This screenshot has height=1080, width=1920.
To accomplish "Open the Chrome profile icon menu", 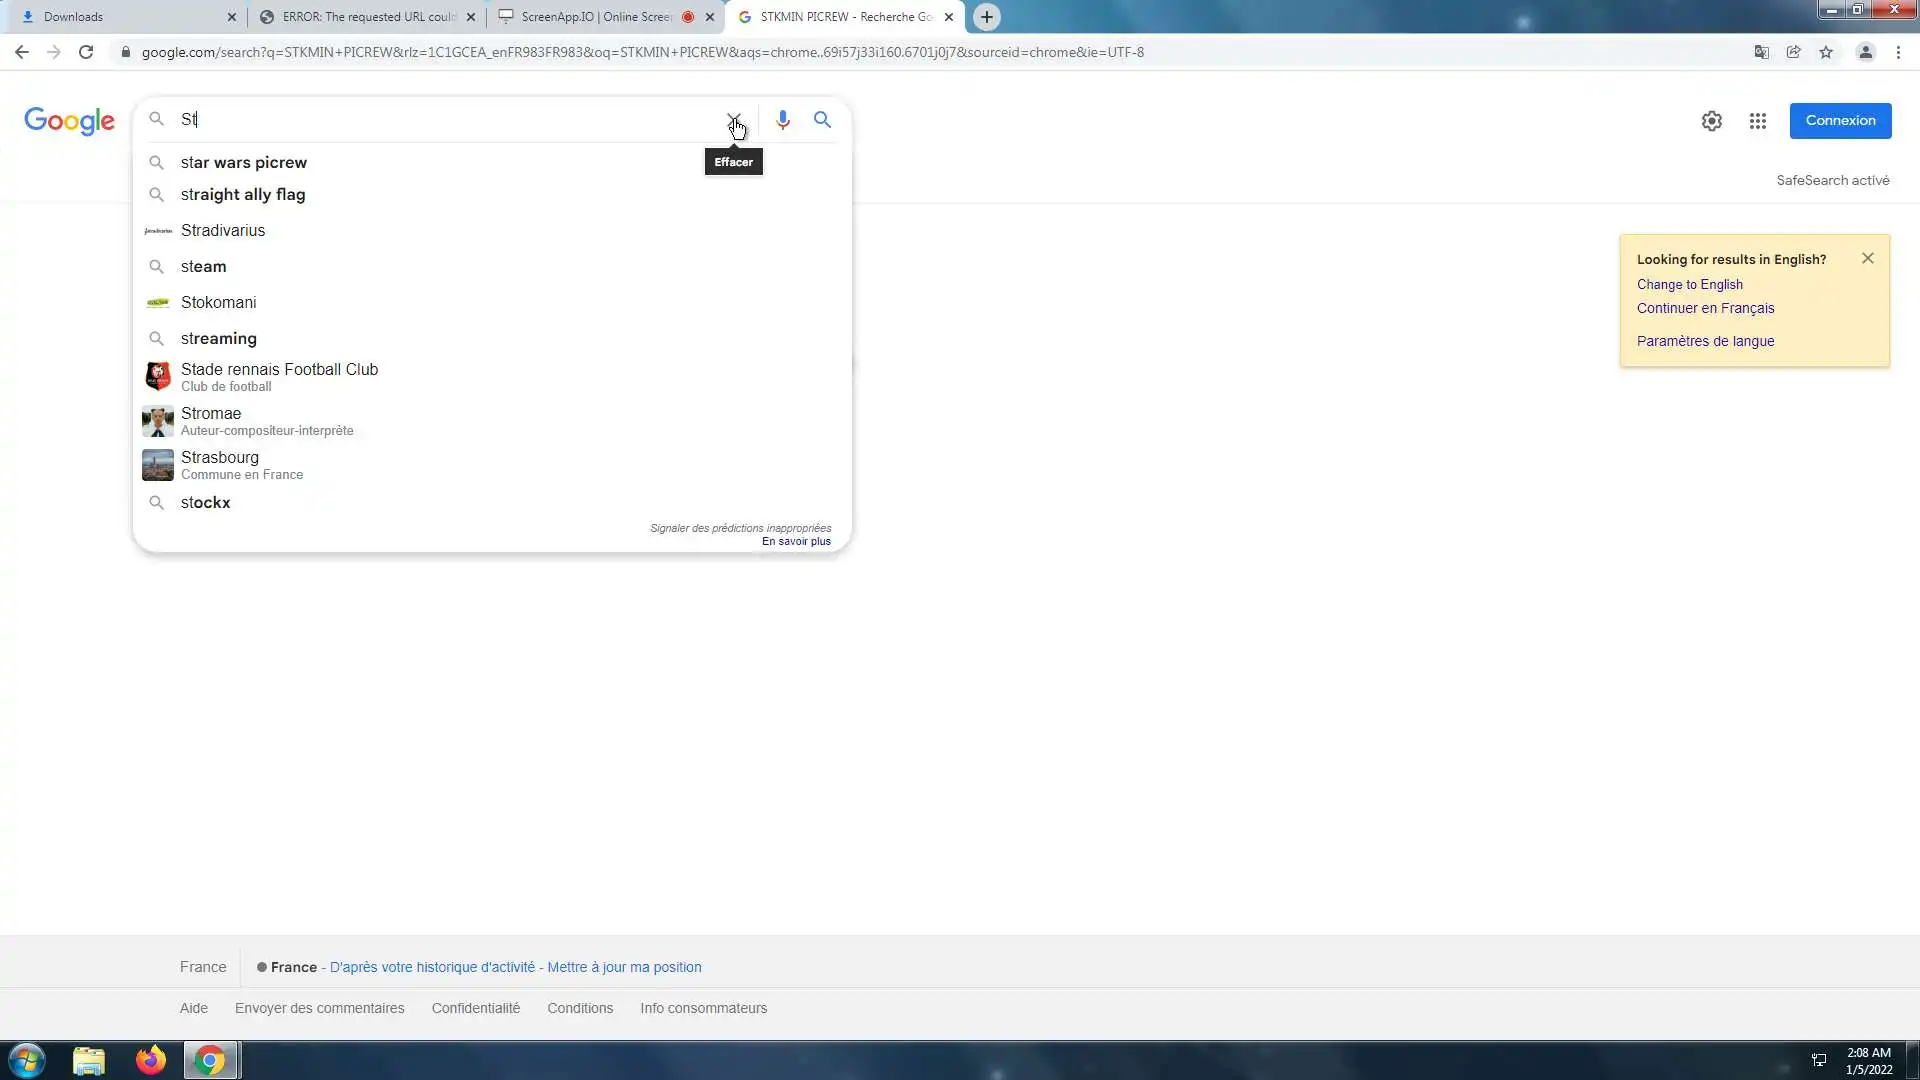I will (x=1865, y=52).
